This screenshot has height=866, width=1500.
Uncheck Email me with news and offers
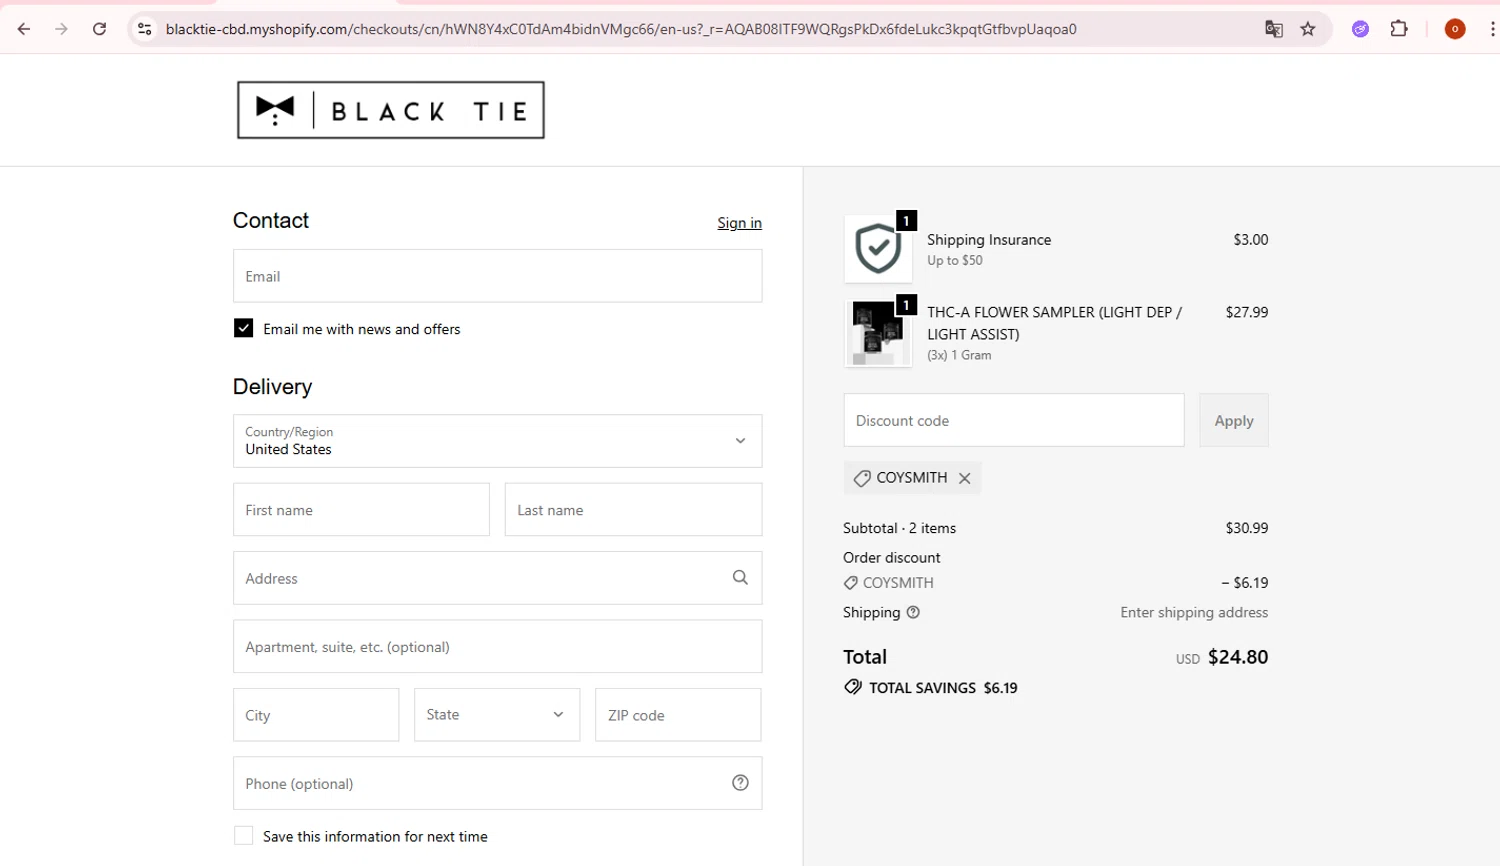point(243,328)
